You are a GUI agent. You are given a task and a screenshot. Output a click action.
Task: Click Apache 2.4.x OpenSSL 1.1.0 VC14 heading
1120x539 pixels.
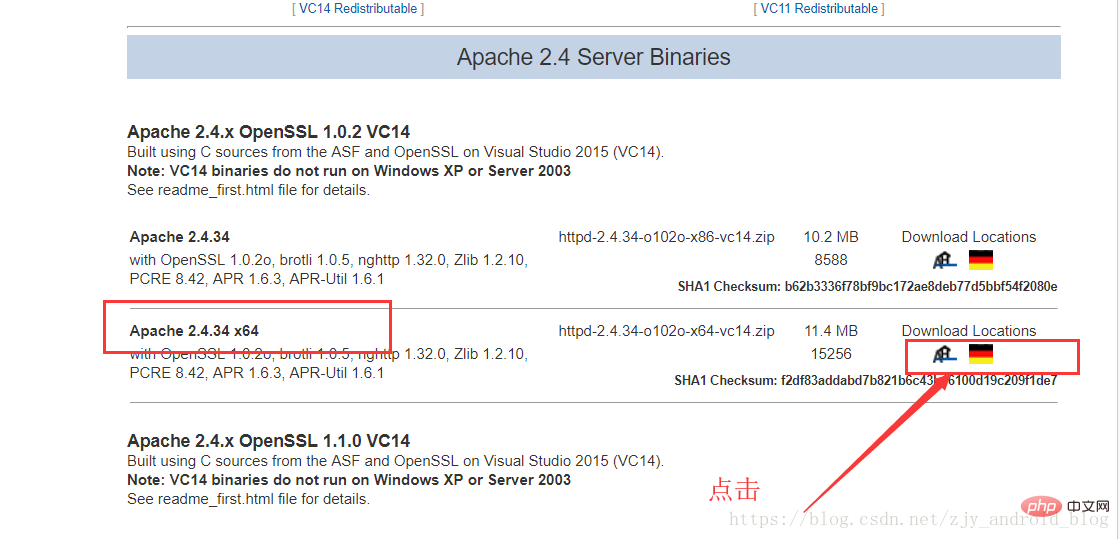269,440
